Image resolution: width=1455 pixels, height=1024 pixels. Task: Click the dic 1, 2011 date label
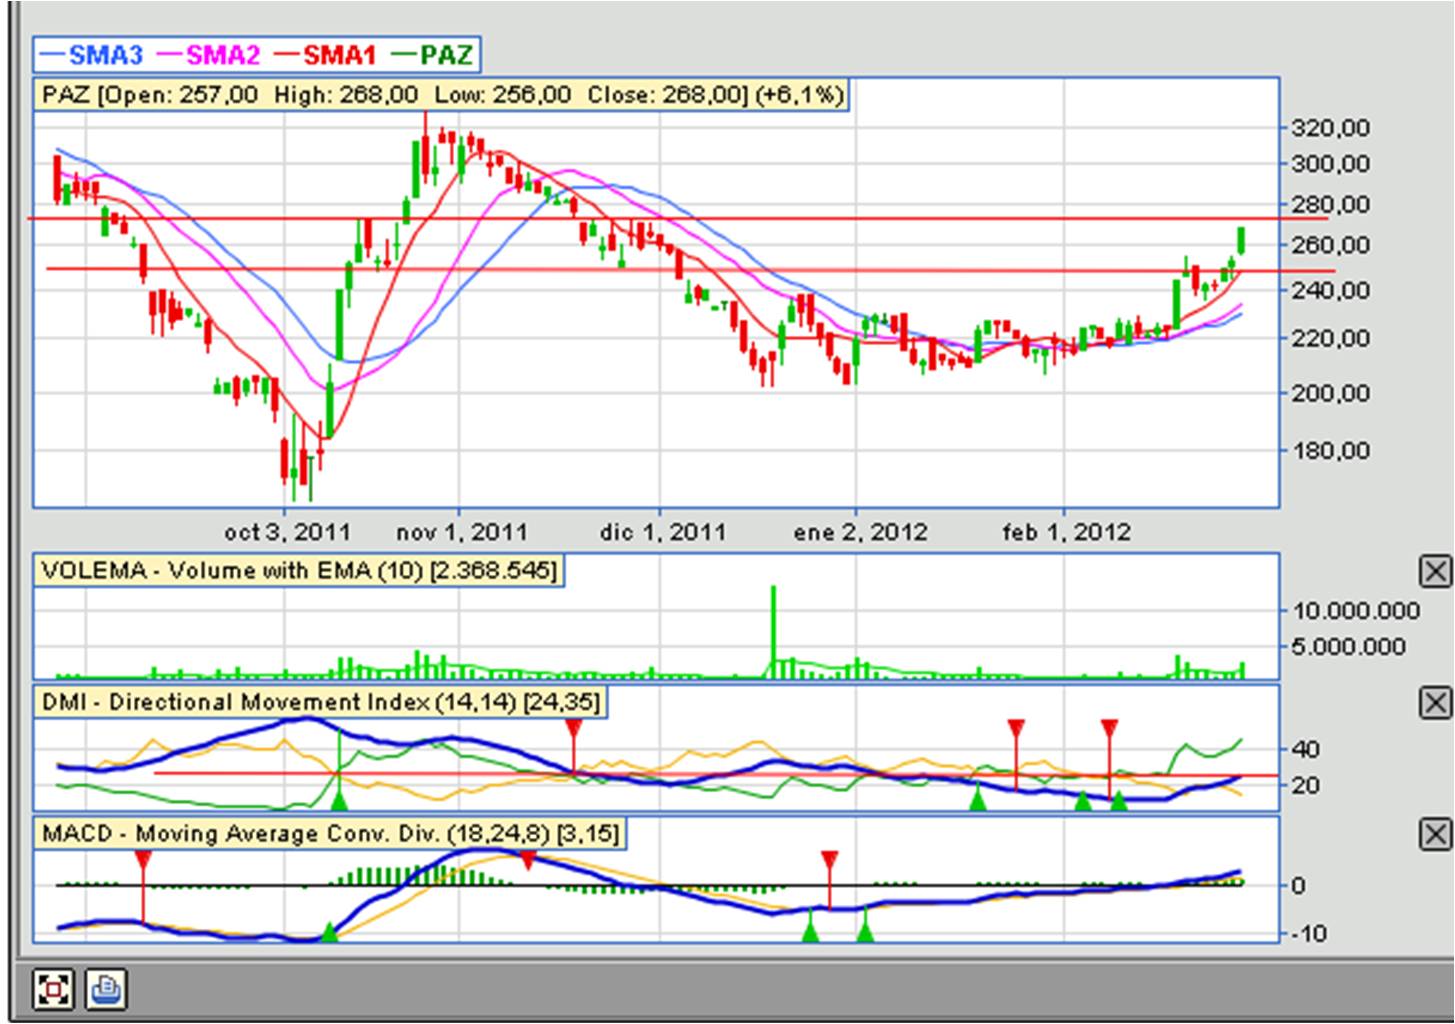[662, 532]
